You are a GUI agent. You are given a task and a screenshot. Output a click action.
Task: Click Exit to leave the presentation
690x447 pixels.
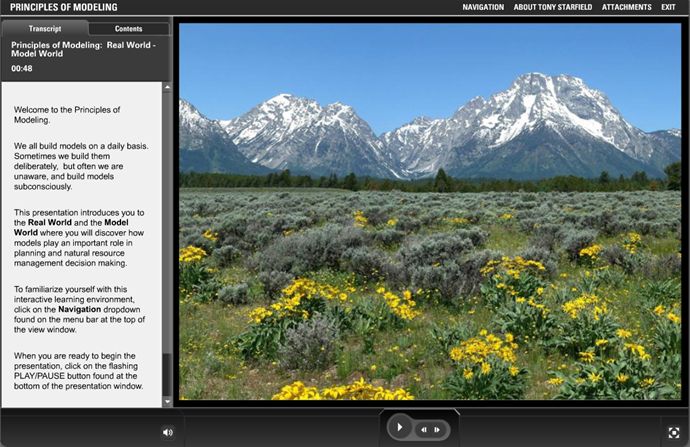668,7
